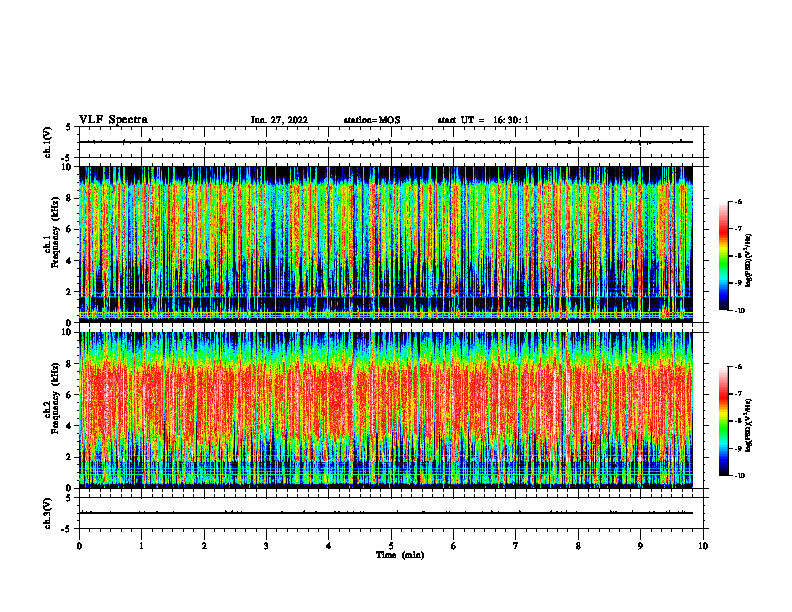Click the "10" kHz tick of ch.2 frequency axis
The image size is (792, 612).
coord(67,332)
